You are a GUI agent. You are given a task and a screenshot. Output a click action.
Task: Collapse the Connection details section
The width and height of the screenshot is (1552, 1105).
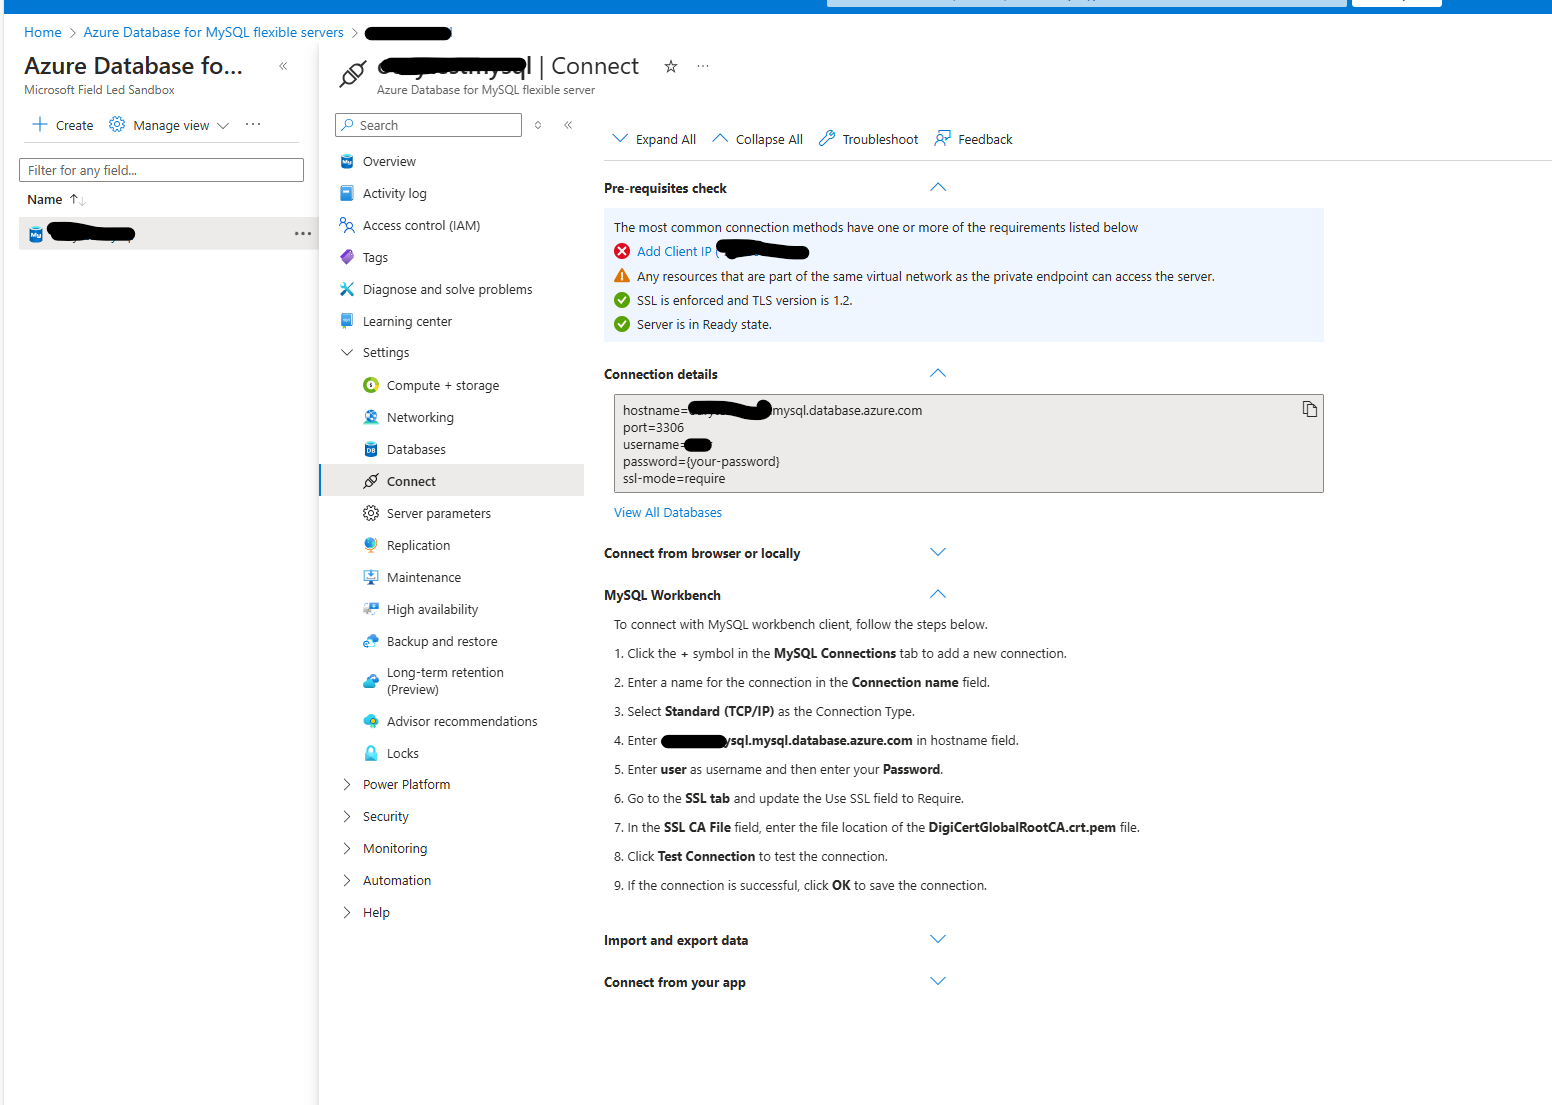pos(938,374)
